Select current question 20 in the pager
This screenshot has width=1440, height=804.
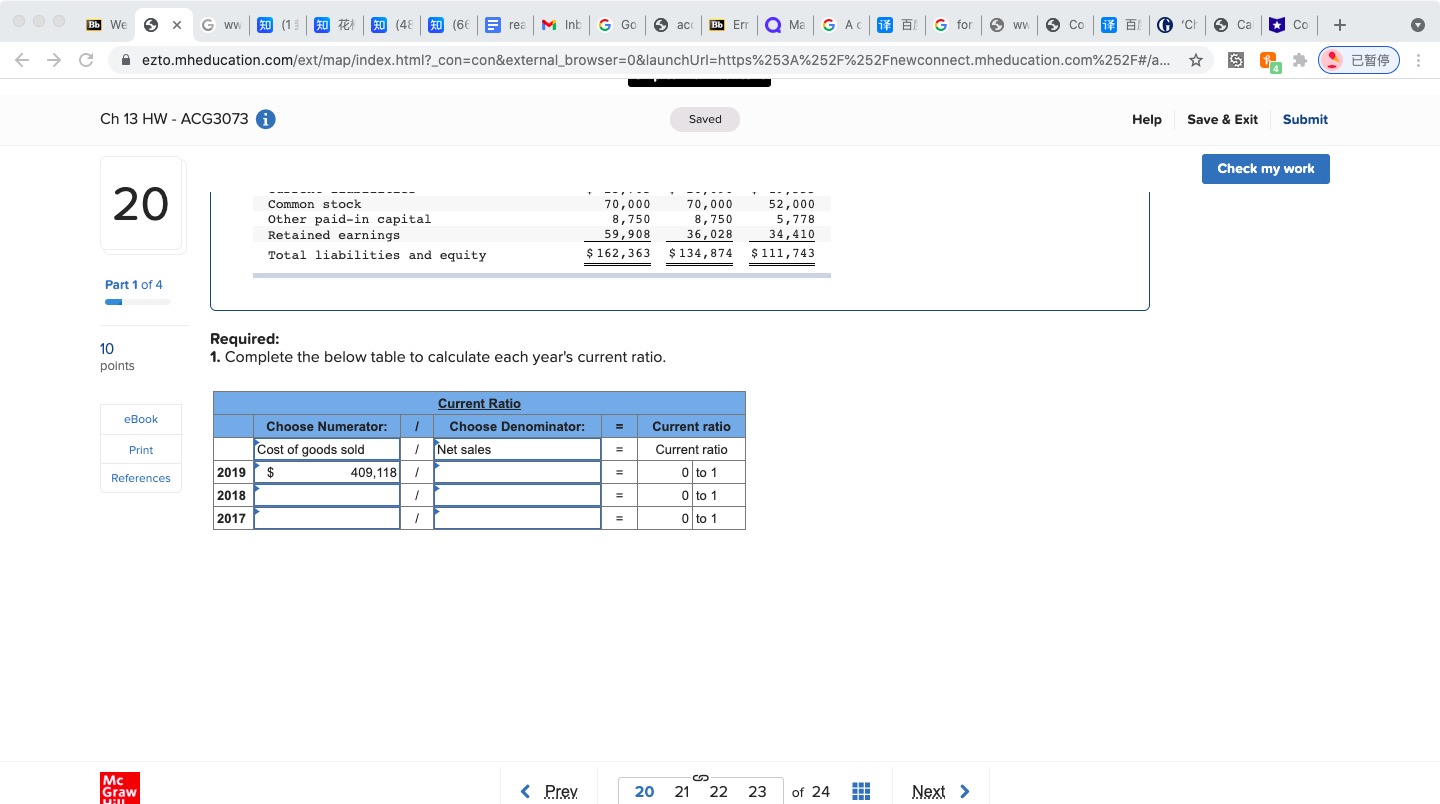point(644,791)
